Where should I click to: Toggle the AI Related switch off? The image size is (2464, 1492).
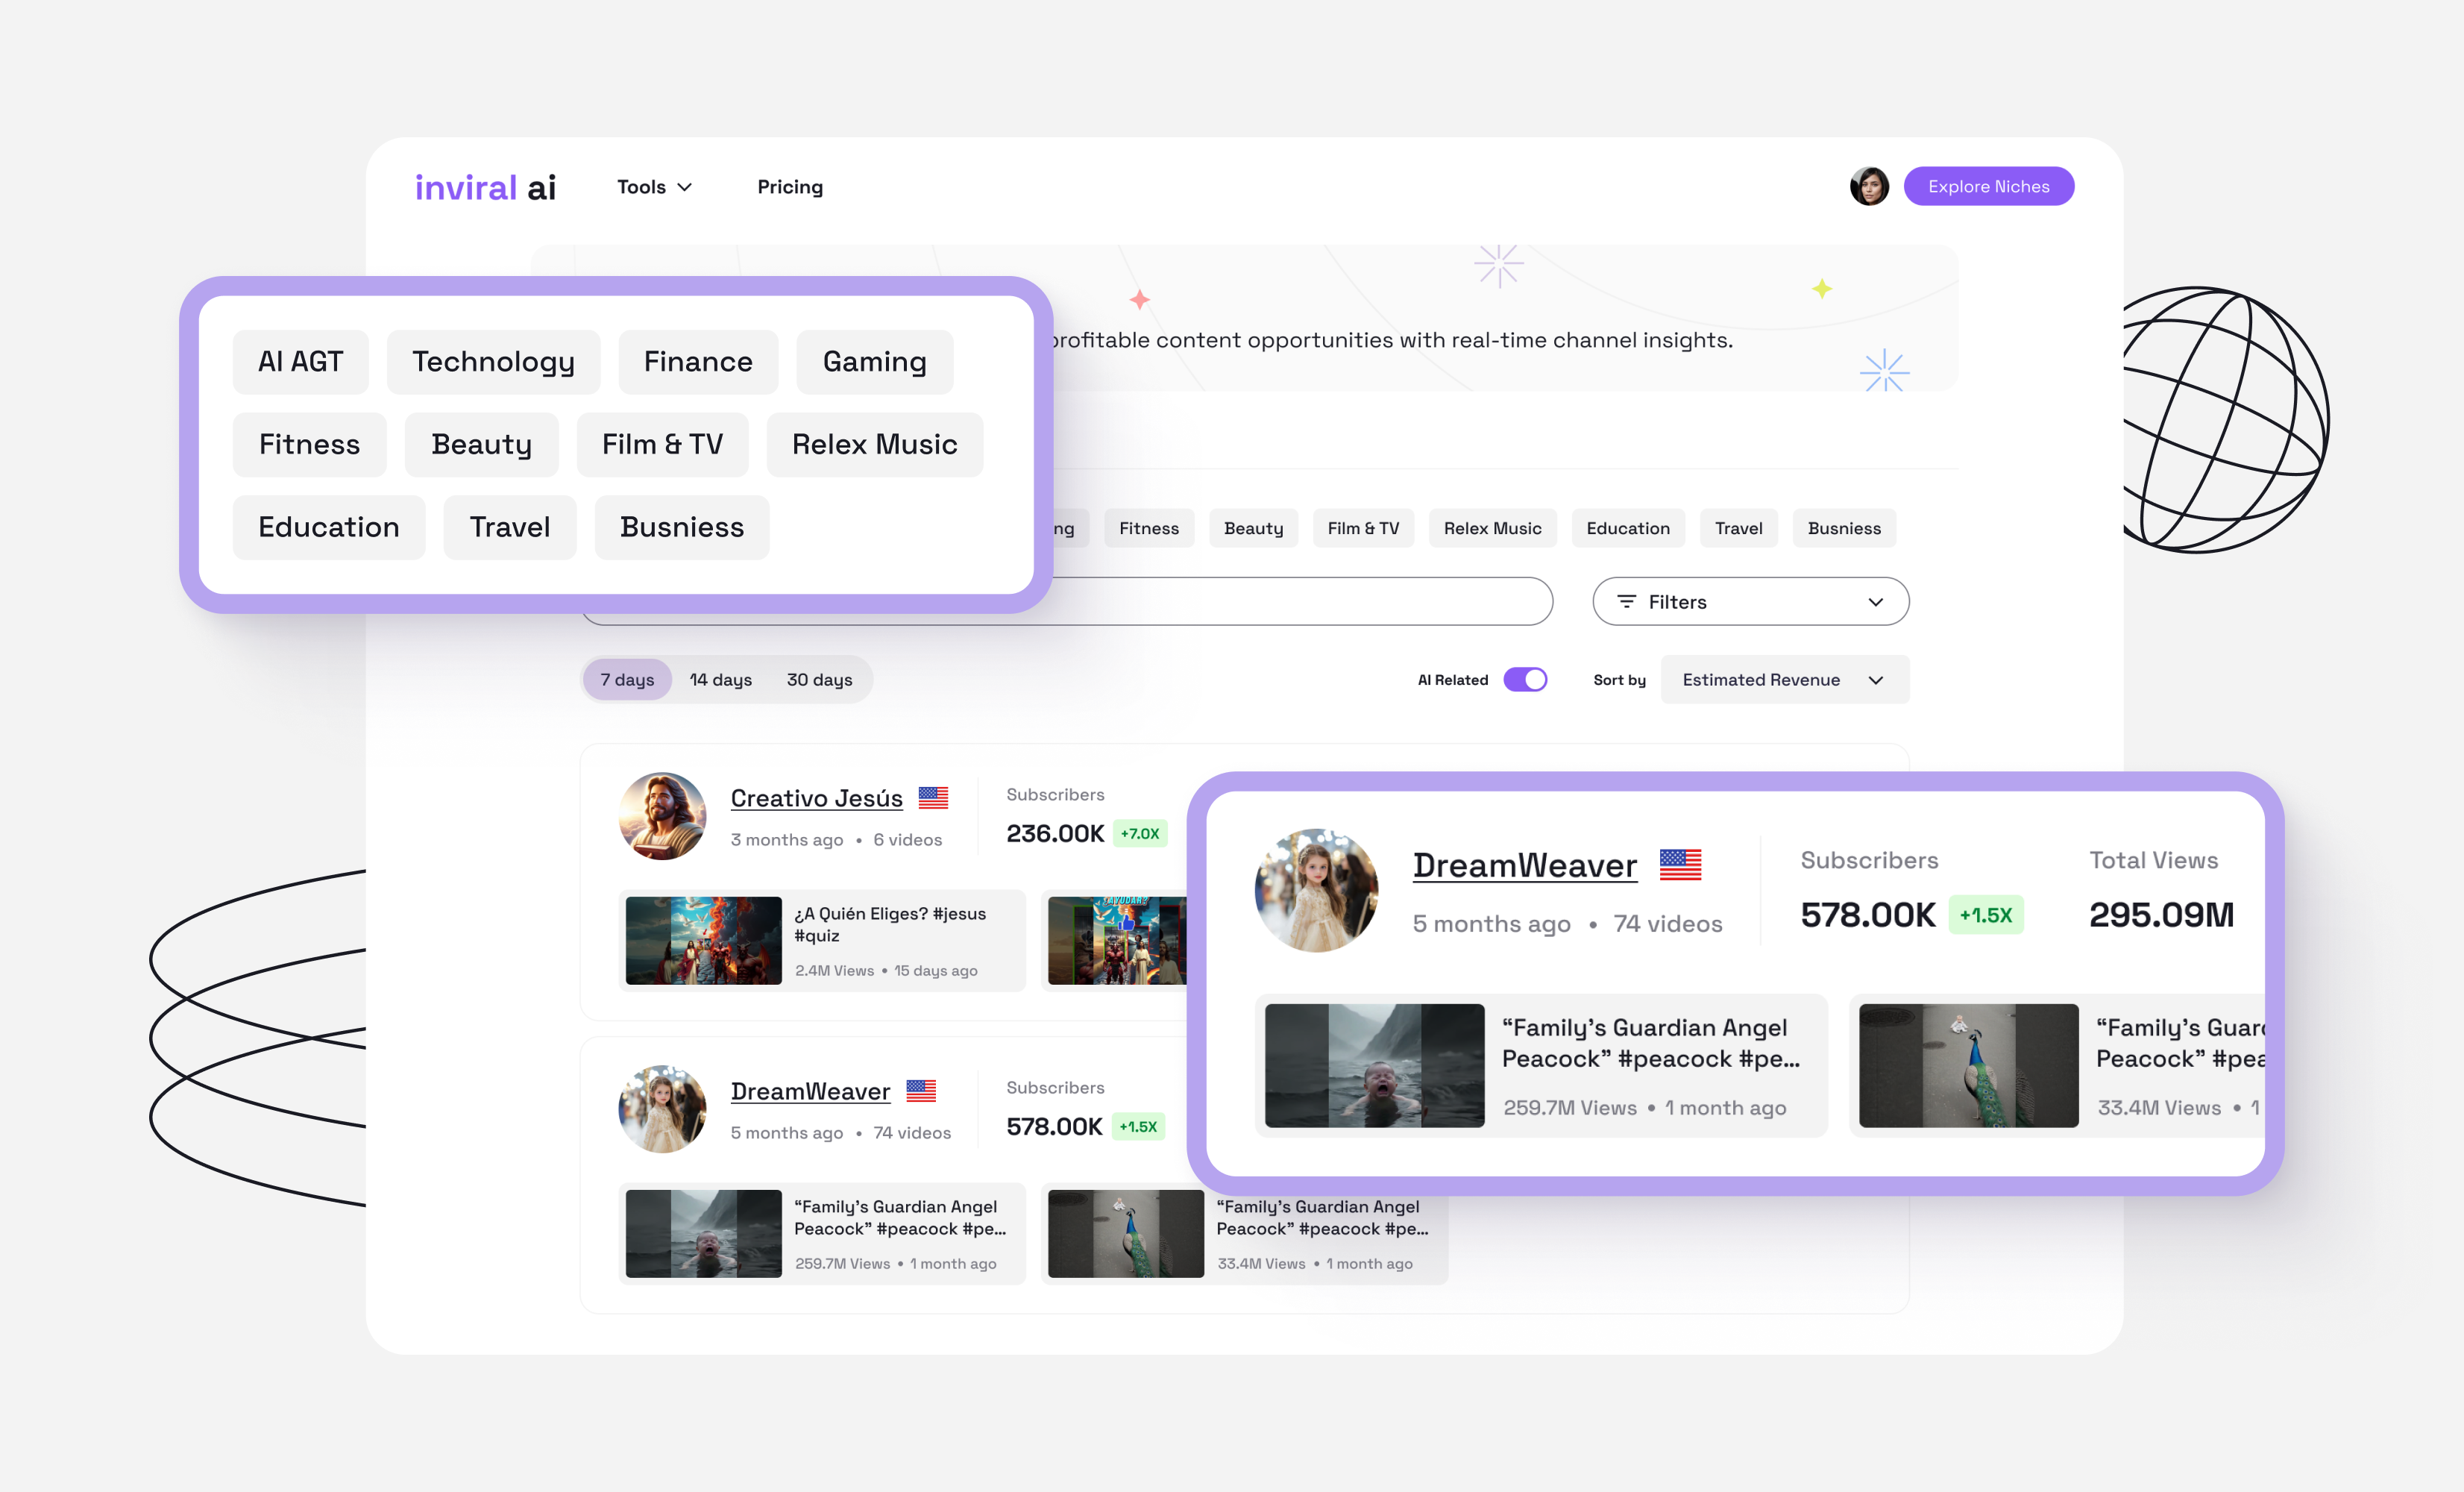(1525, 680)
